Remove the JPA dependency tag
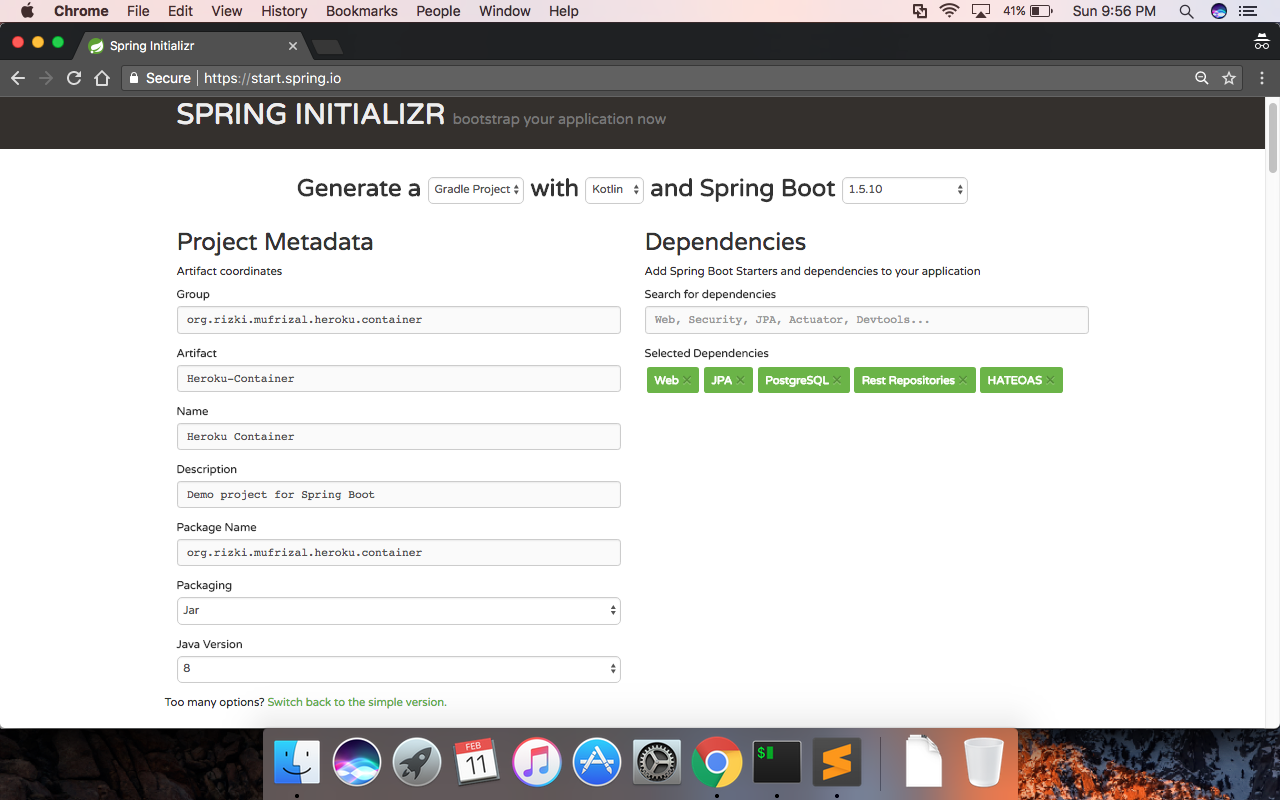Image resolution: width=1280 pixels, height=800 pixels. coord(741,381)
